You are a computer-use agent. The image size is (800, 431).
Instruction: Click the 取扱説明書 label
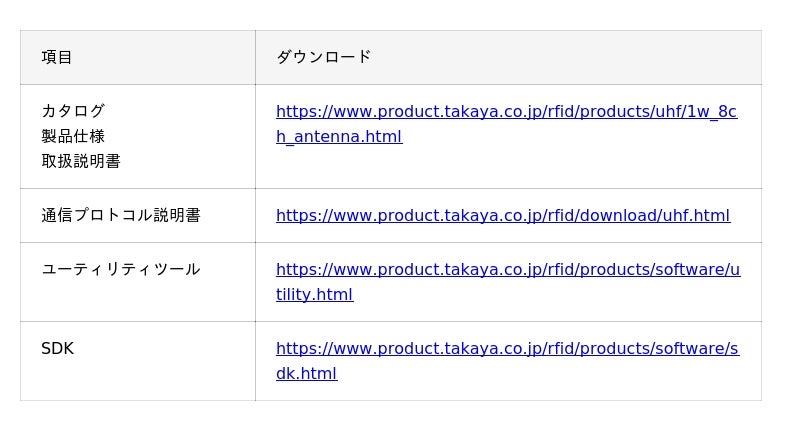pos(81,161)
